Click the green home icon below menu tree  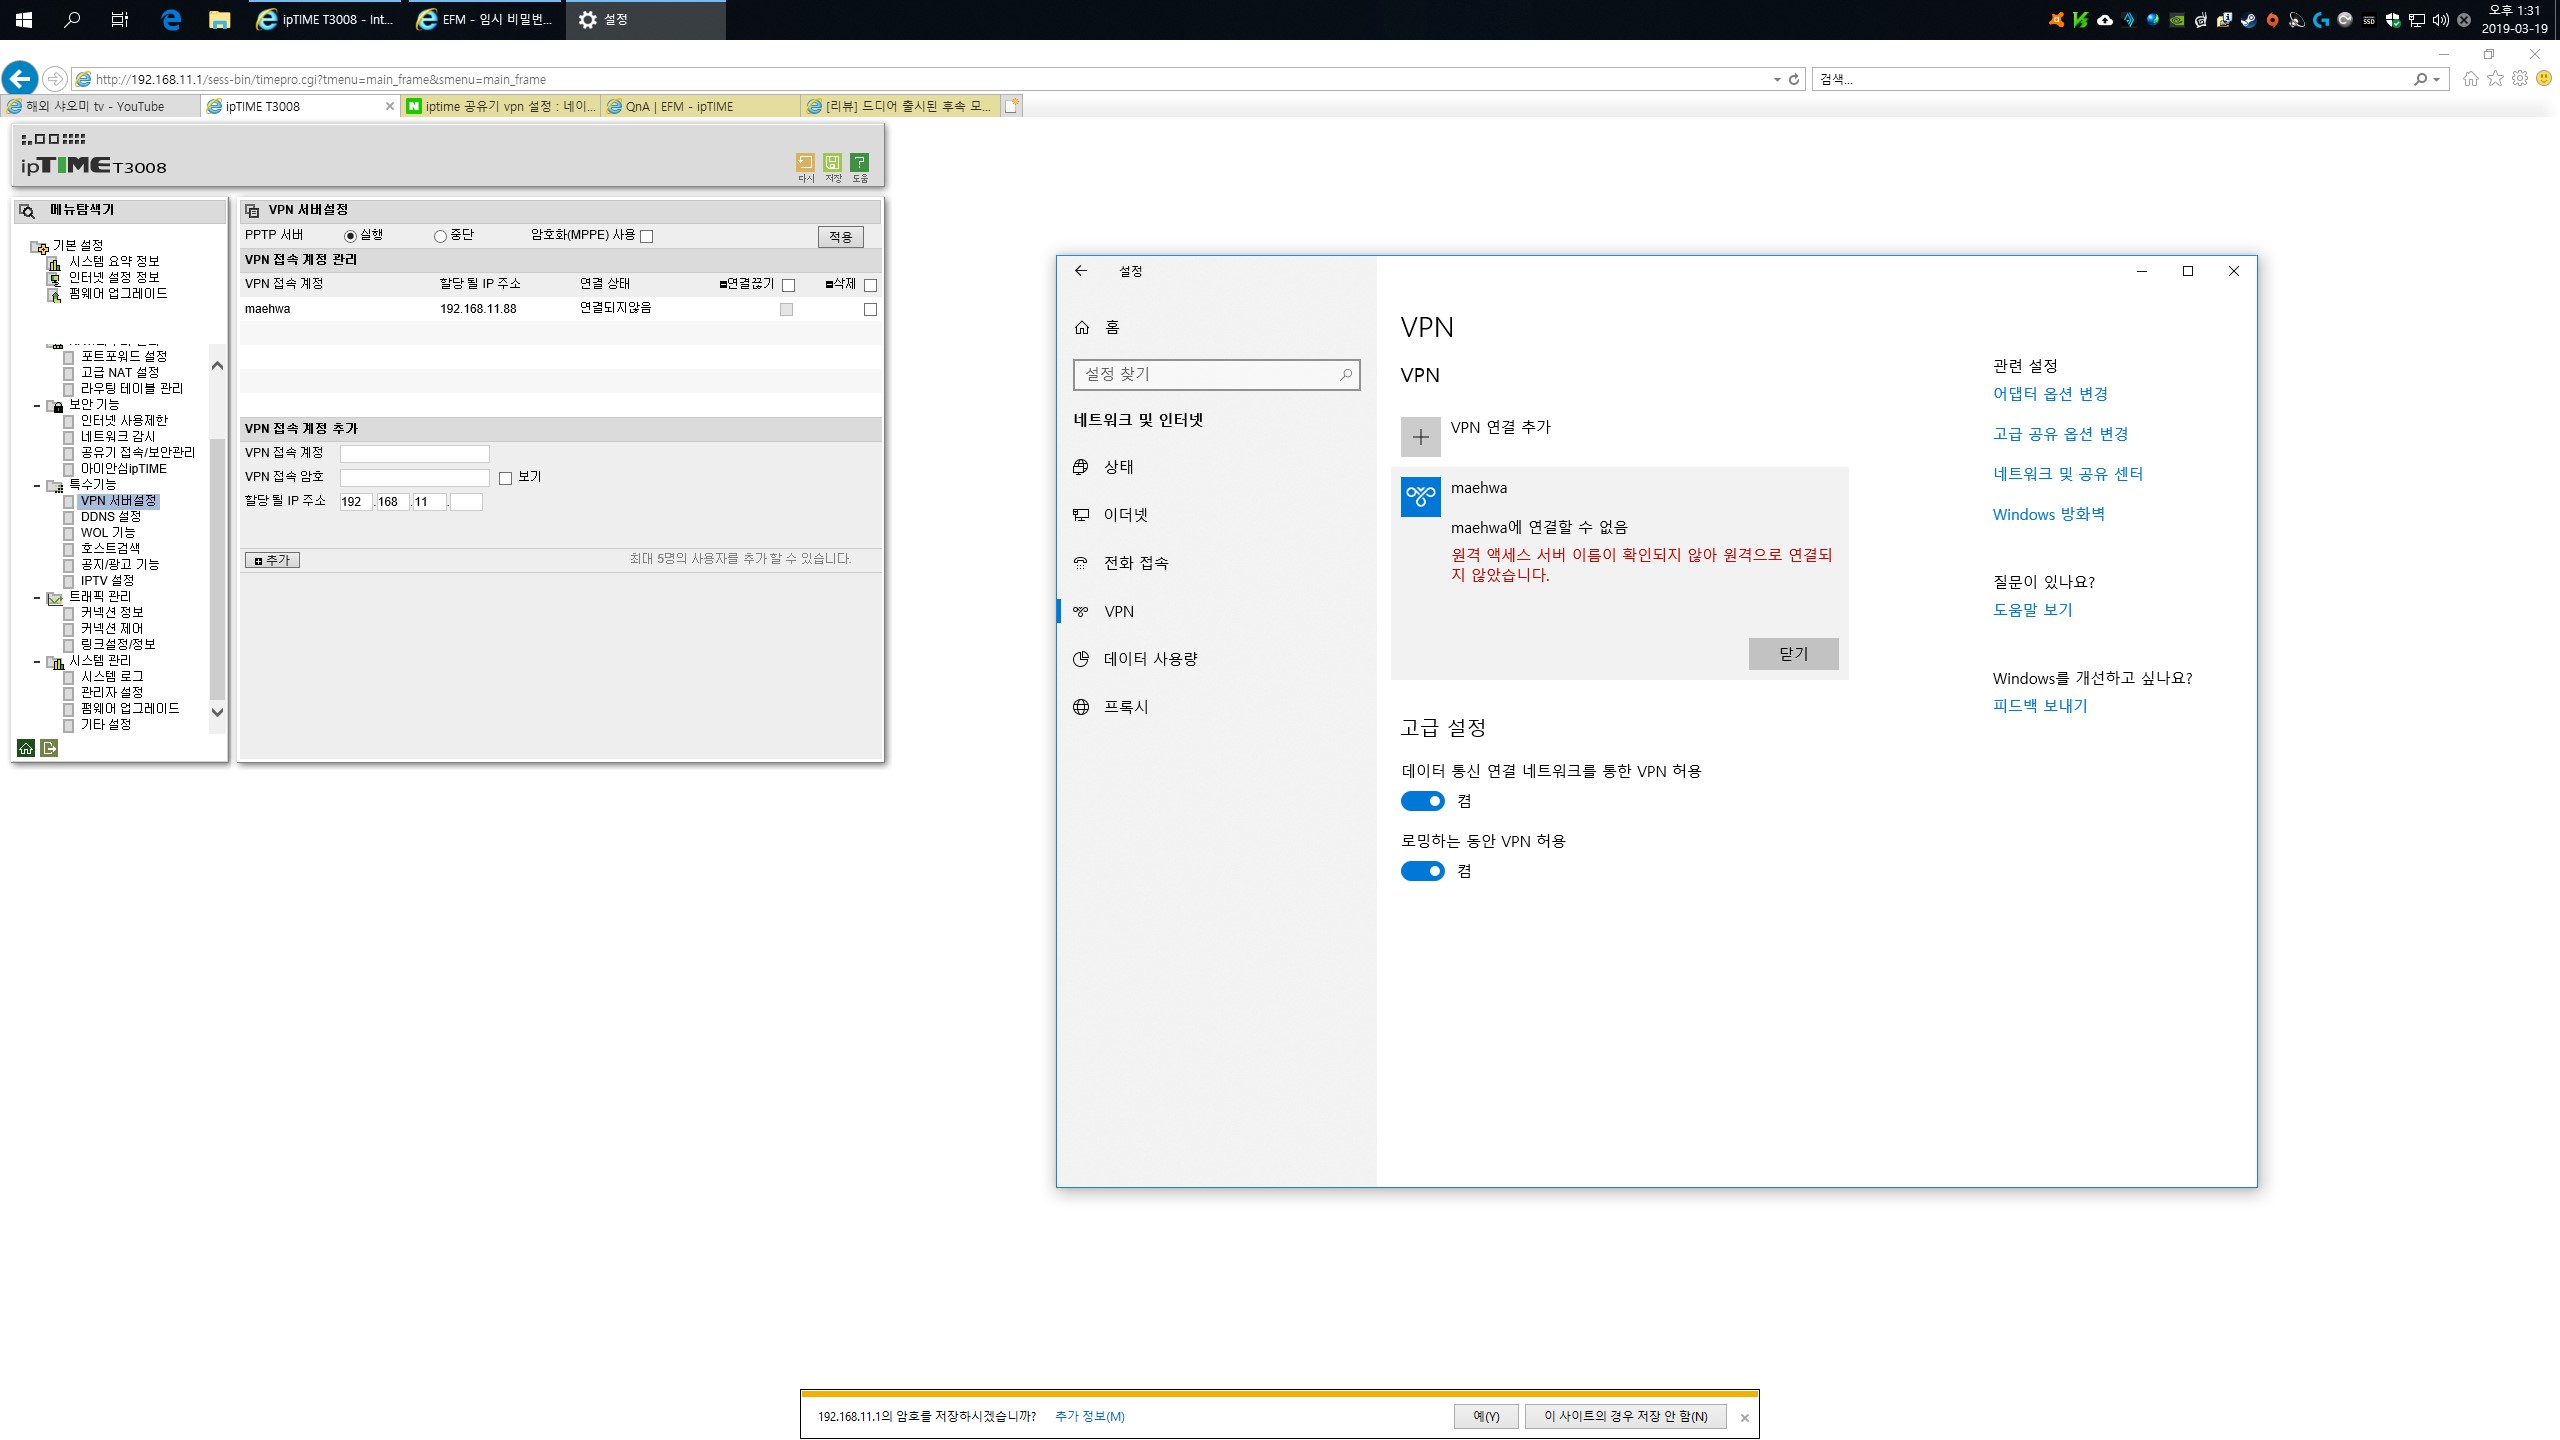(x=26, y=748)
